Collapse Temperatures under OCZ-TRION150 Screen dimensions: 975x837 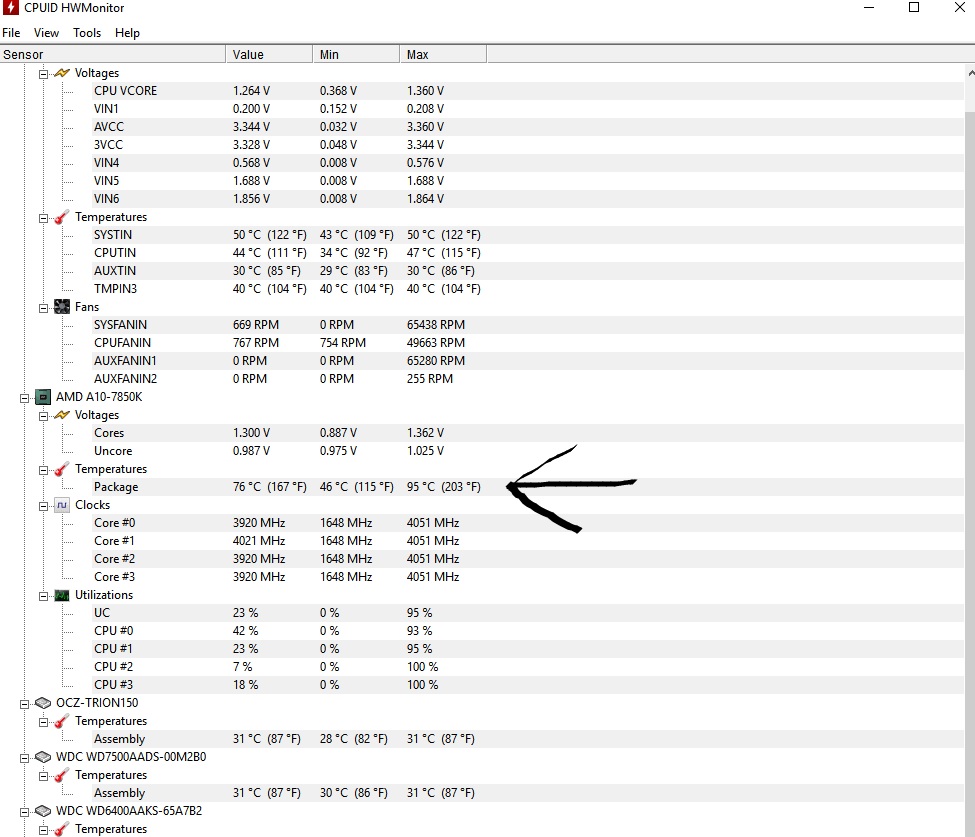[x=44, y=722]
